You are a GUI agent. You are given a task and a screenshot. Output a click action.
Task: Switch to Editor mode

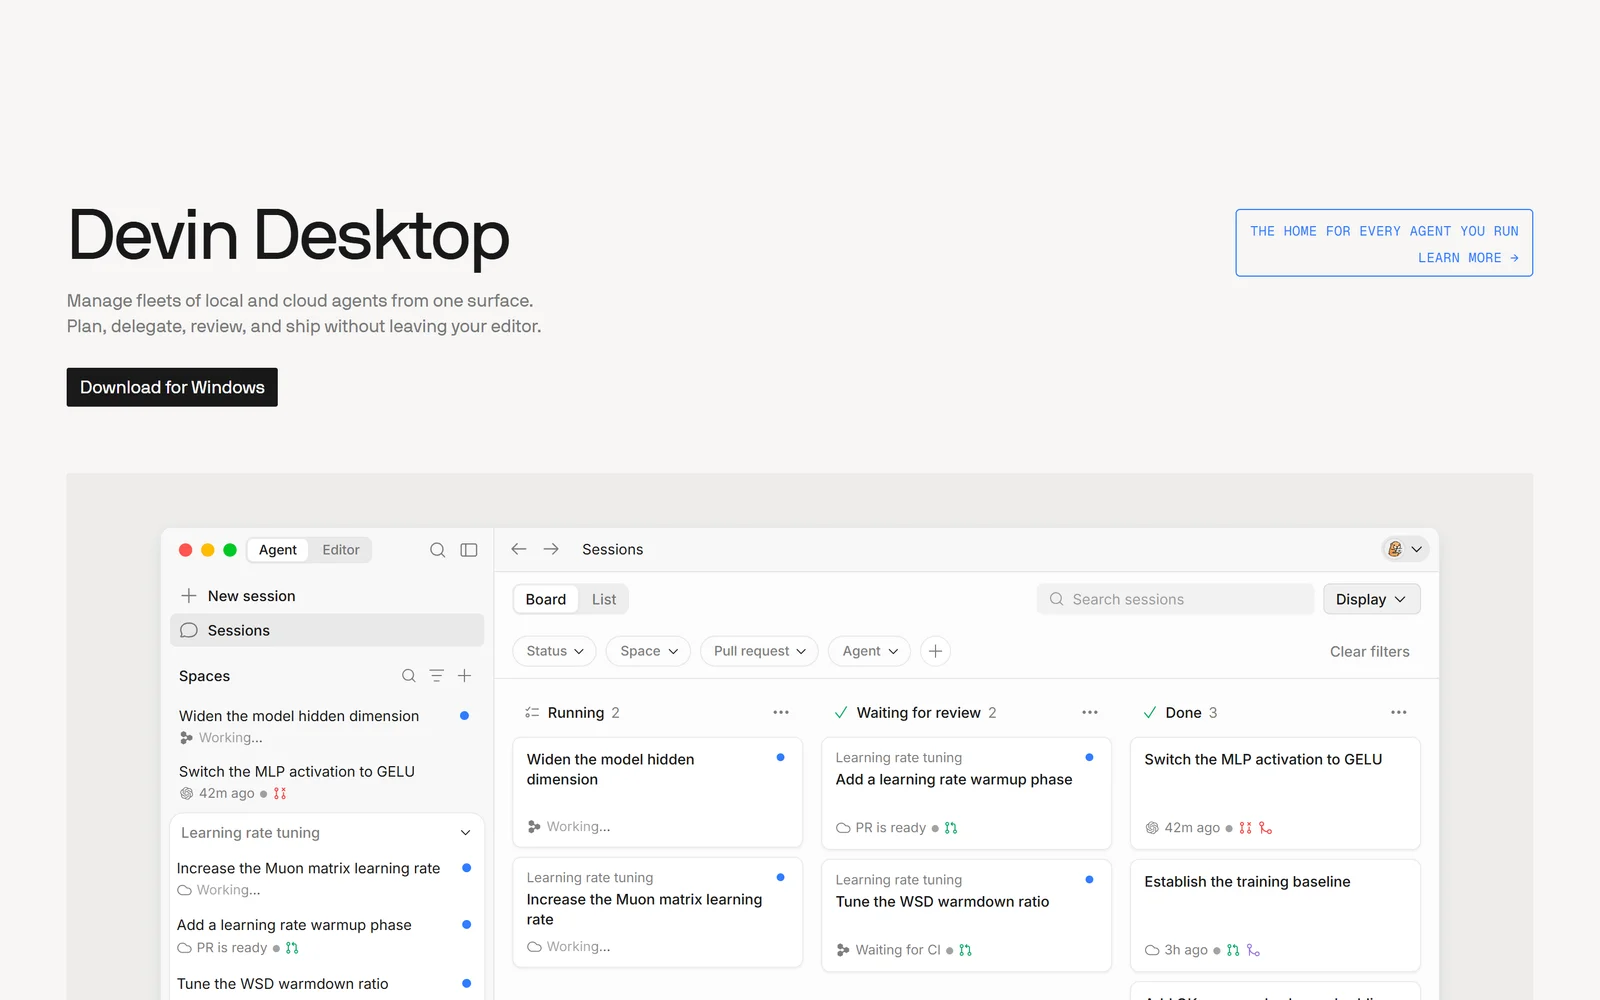pos(341,550)
